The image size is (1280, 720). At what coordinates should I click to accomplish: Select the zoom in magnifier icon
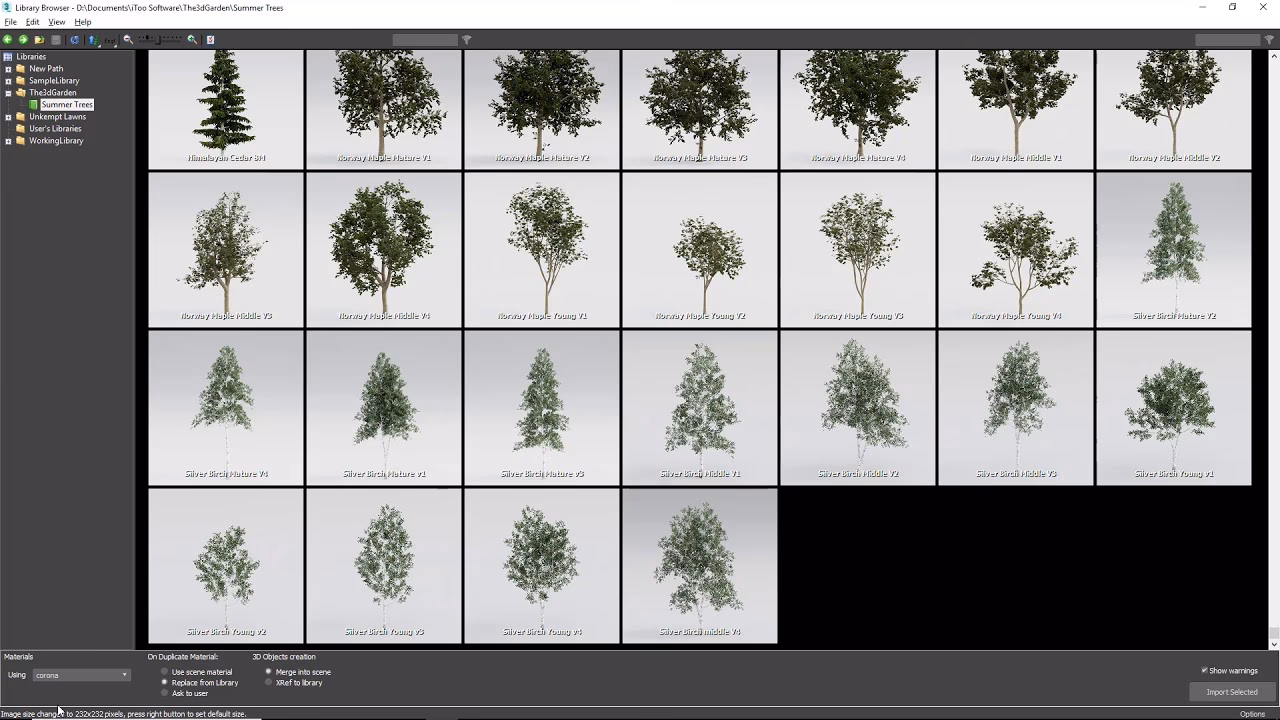pyautogui.click(x=191, y=40)
